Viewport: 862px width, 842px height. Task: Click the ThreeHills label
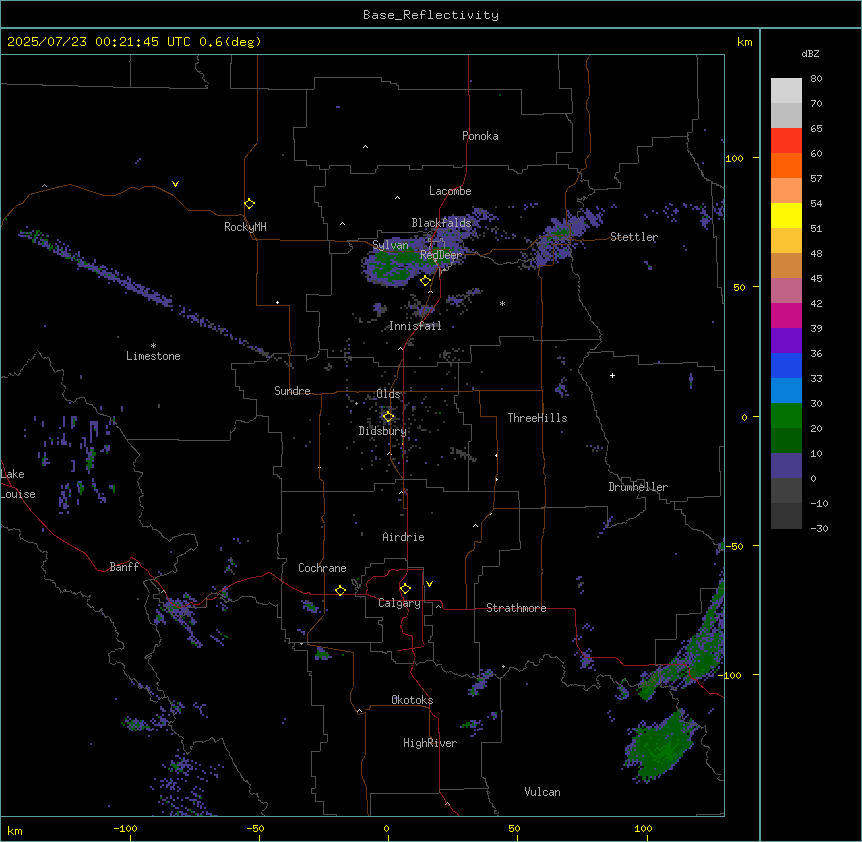coord(537,418)
